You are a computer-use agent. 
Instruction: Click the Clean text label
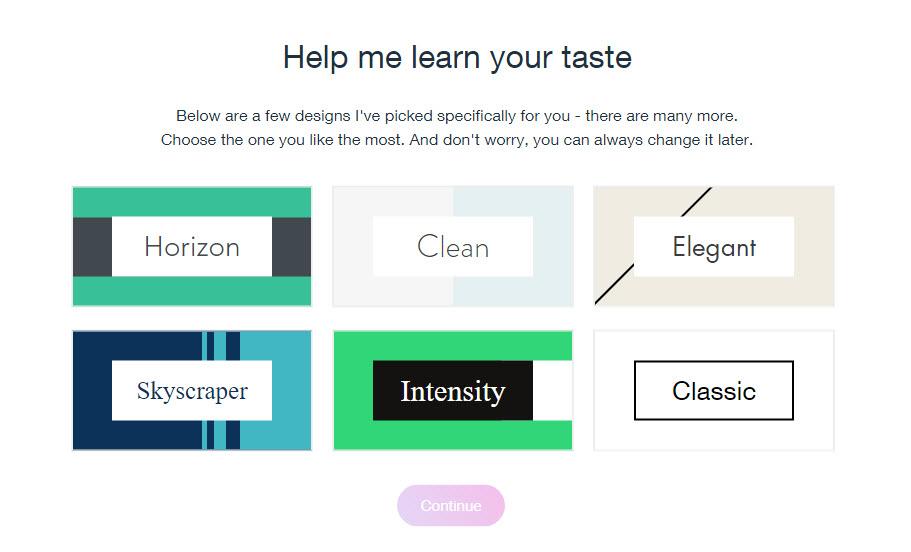coord(453,247)
